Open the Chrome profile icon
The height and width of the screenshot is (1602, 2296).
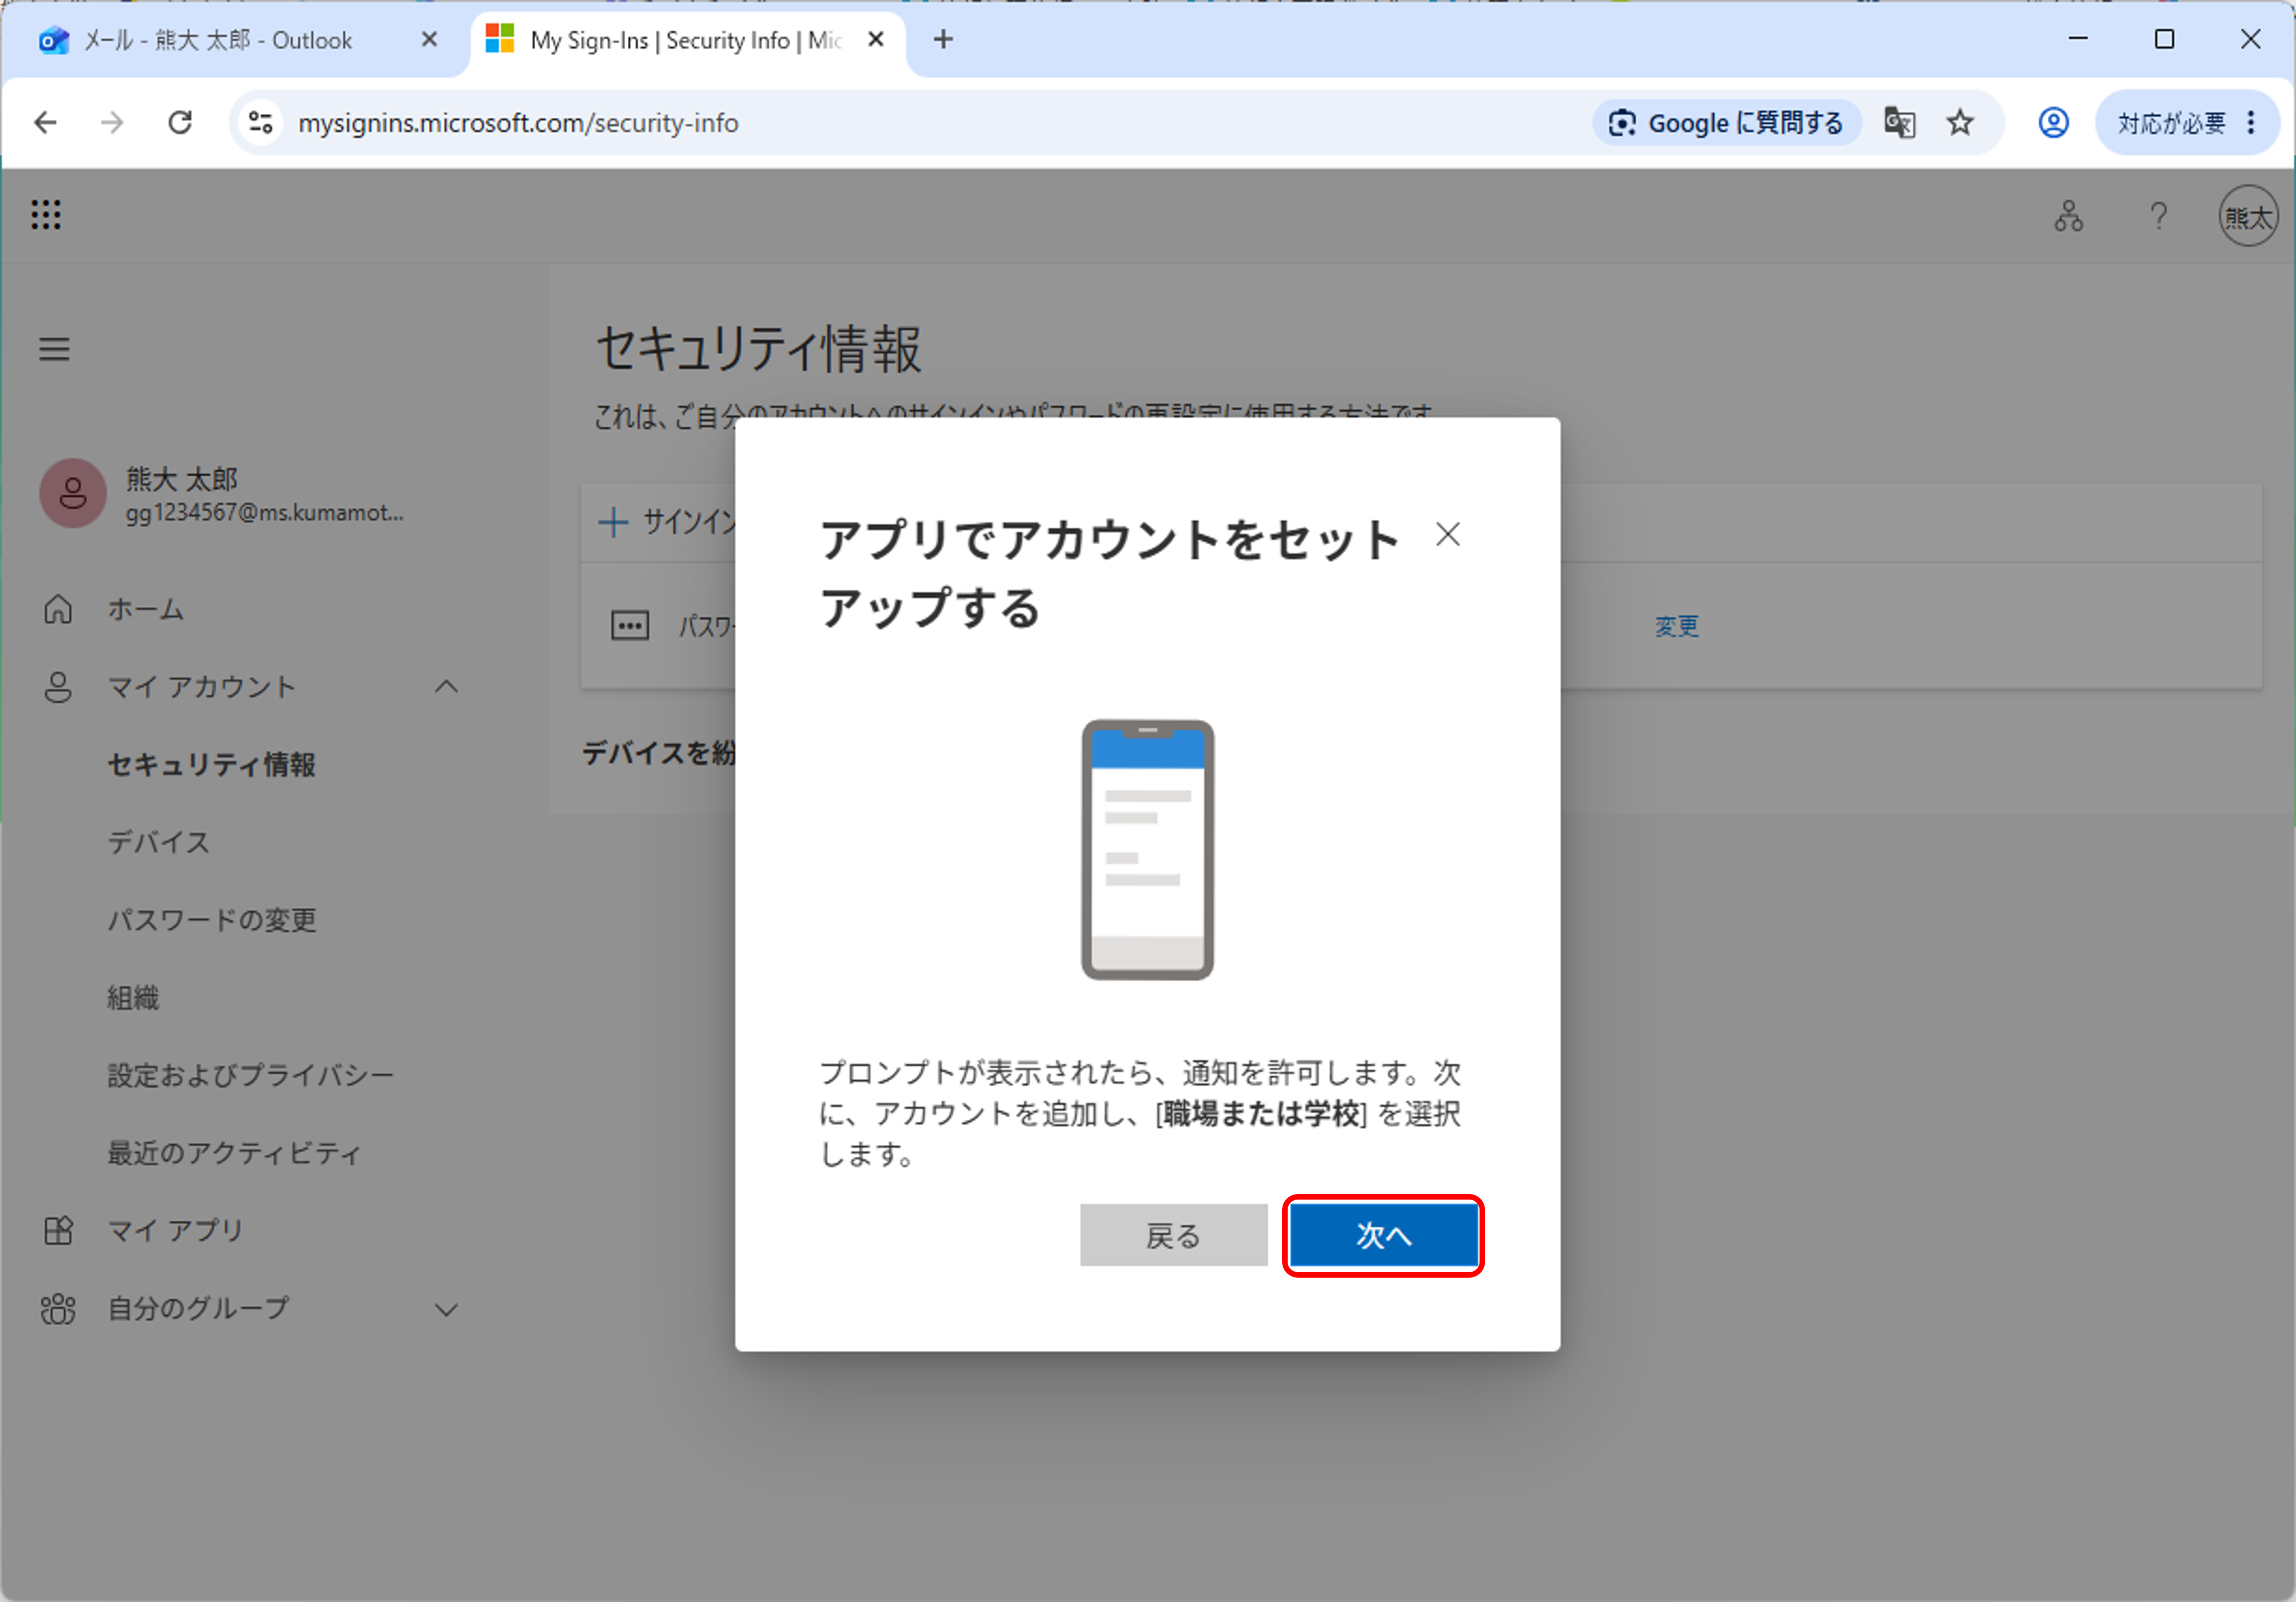[x=2053, y=122]
